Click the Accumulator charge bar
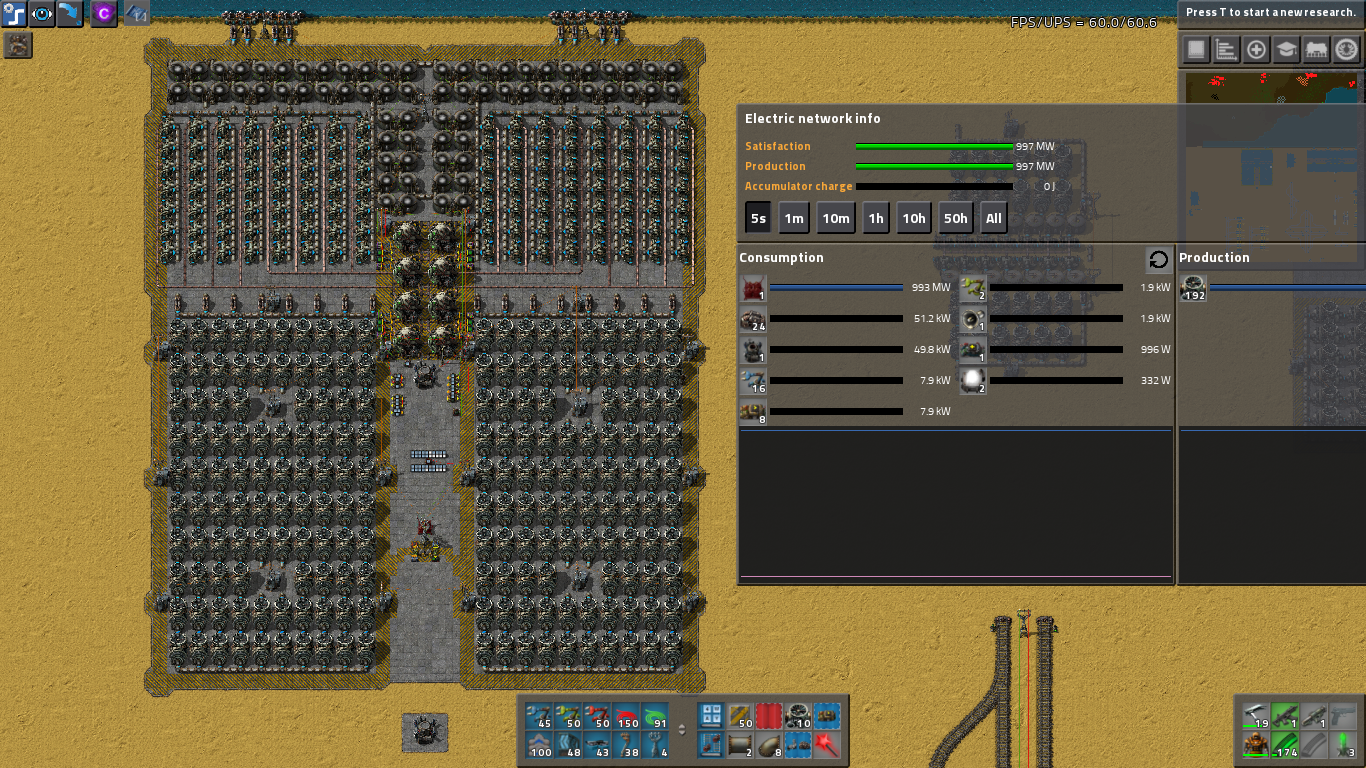The width and height of the screenshot is (1366, 768). (934, 186)
